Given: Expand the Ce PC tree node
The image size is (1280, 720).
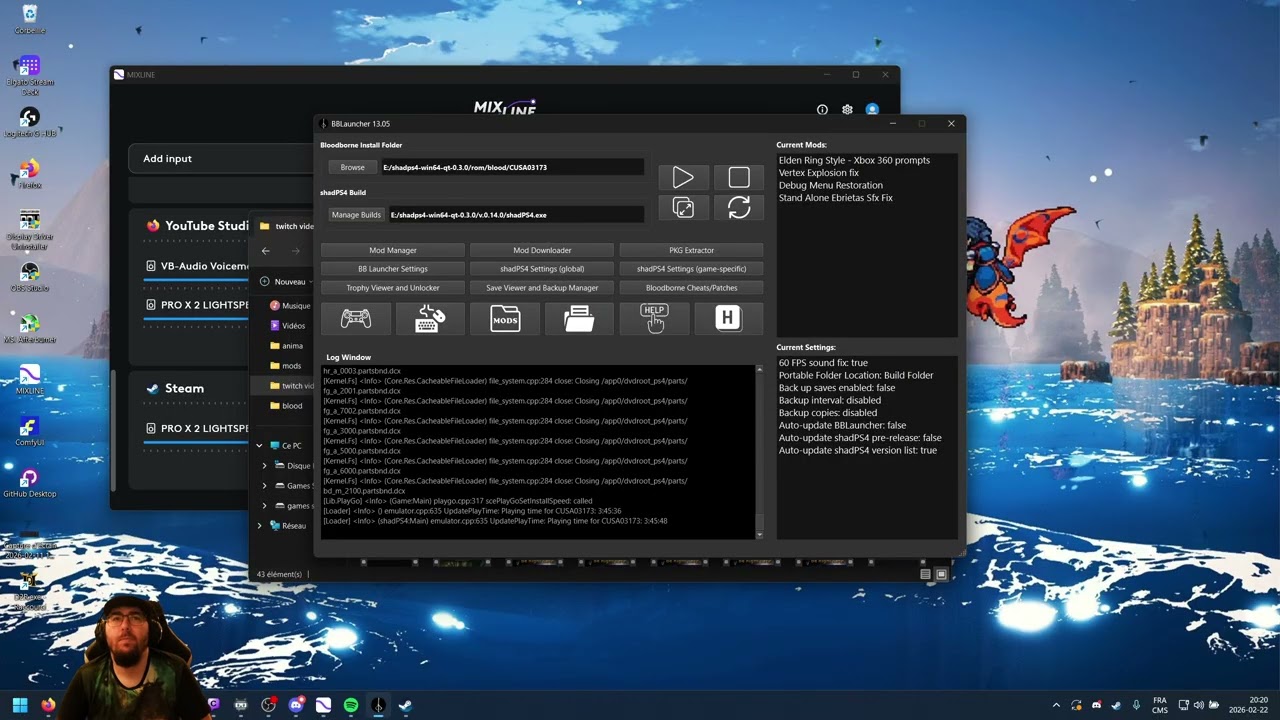Looking at the screenshot, I should coord(259,446).
